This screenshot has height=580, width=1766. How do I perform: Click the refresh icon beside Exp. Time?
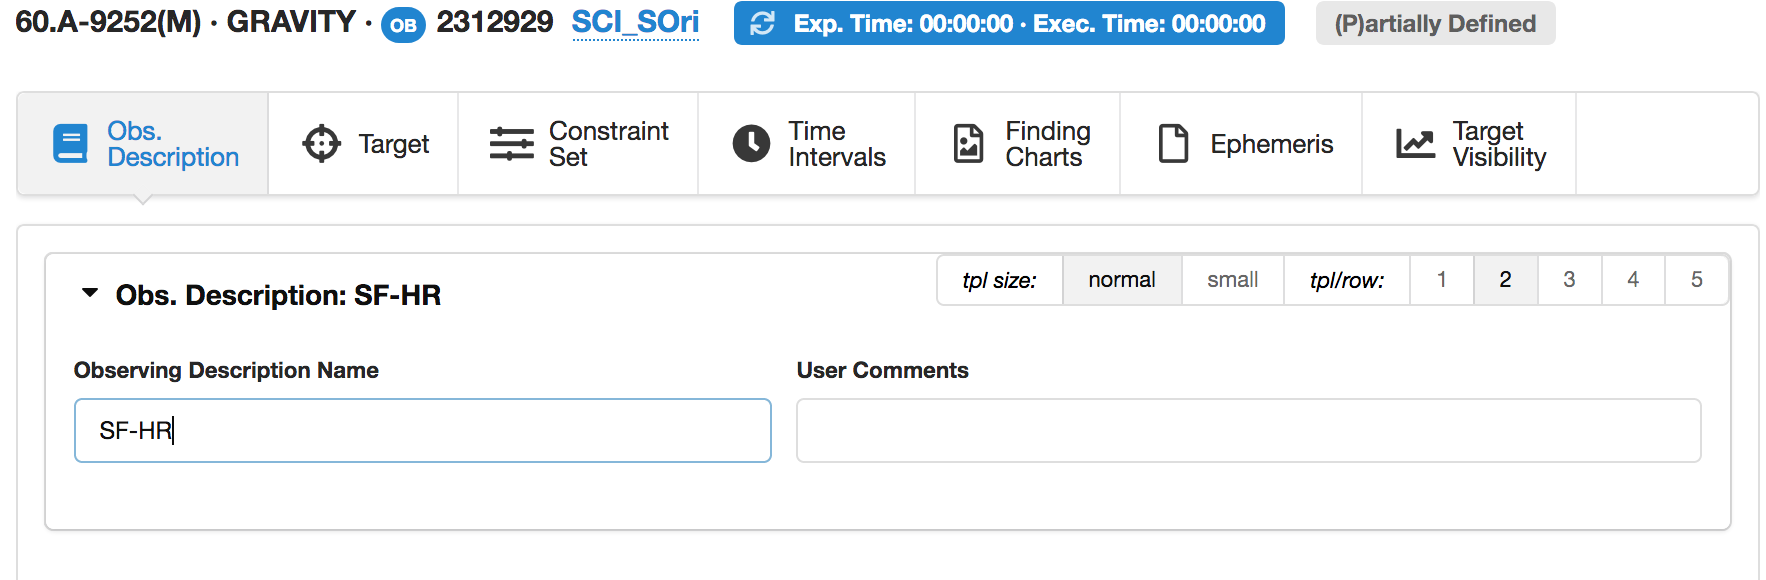coord(763,24)
